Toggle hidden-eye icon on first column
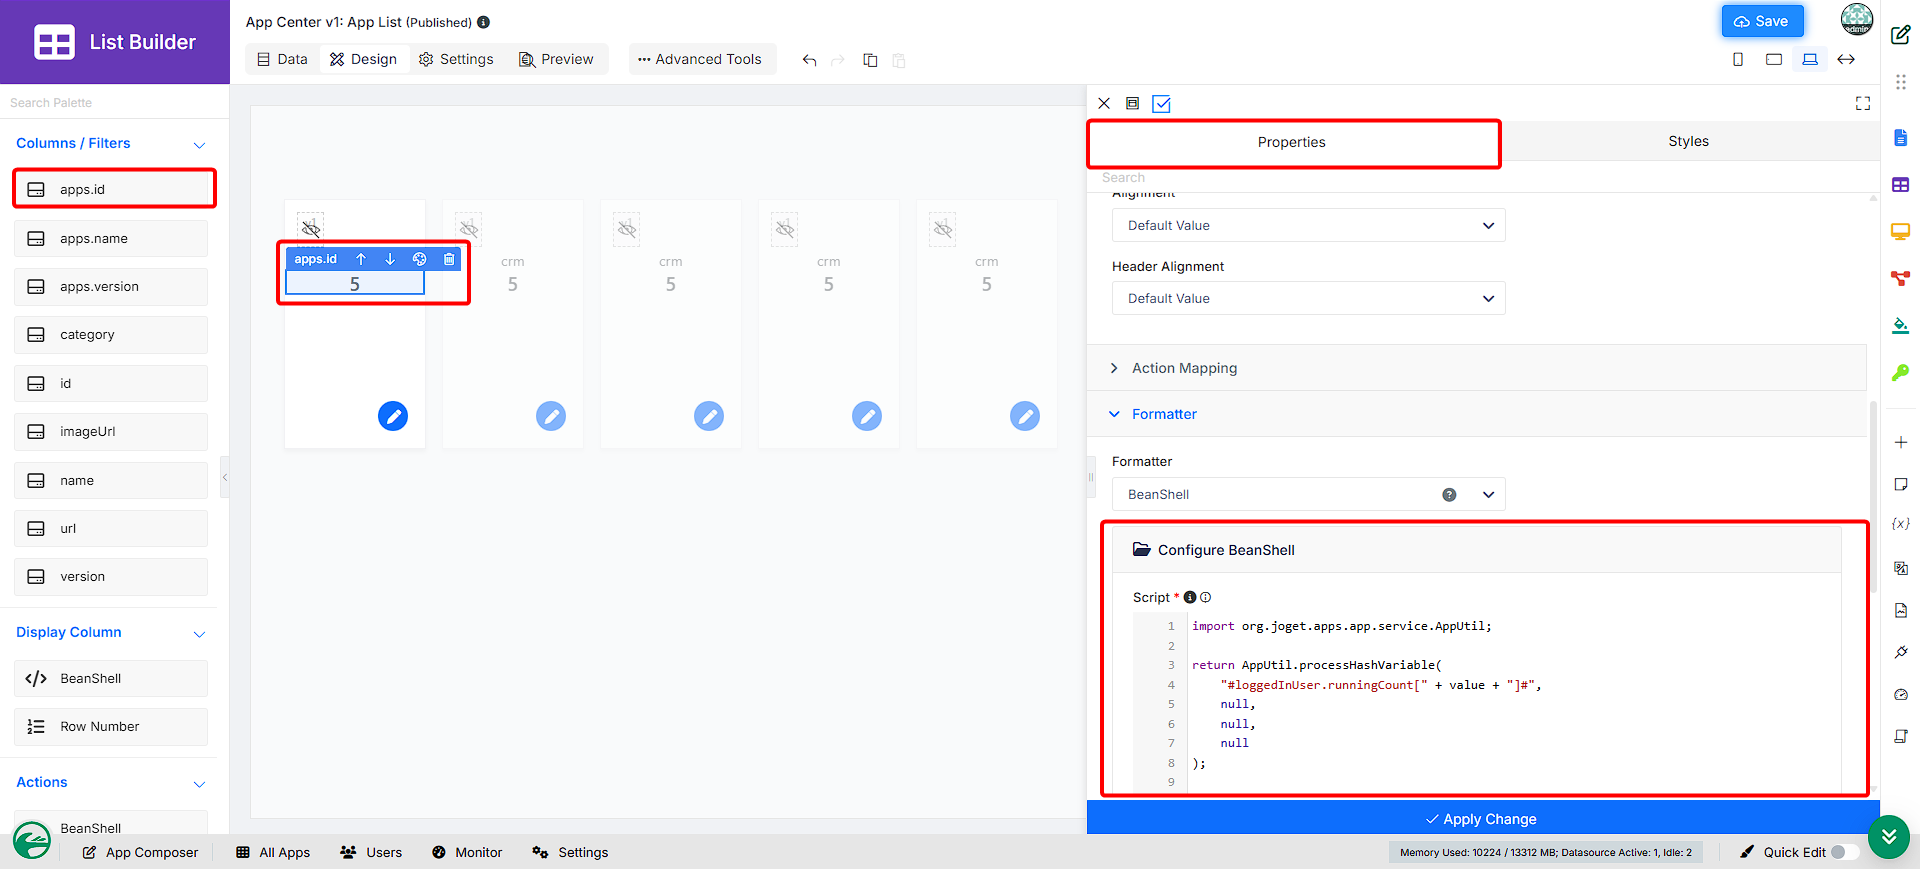Viewport: 1920px width, 869px height. [x=311, y=229]
